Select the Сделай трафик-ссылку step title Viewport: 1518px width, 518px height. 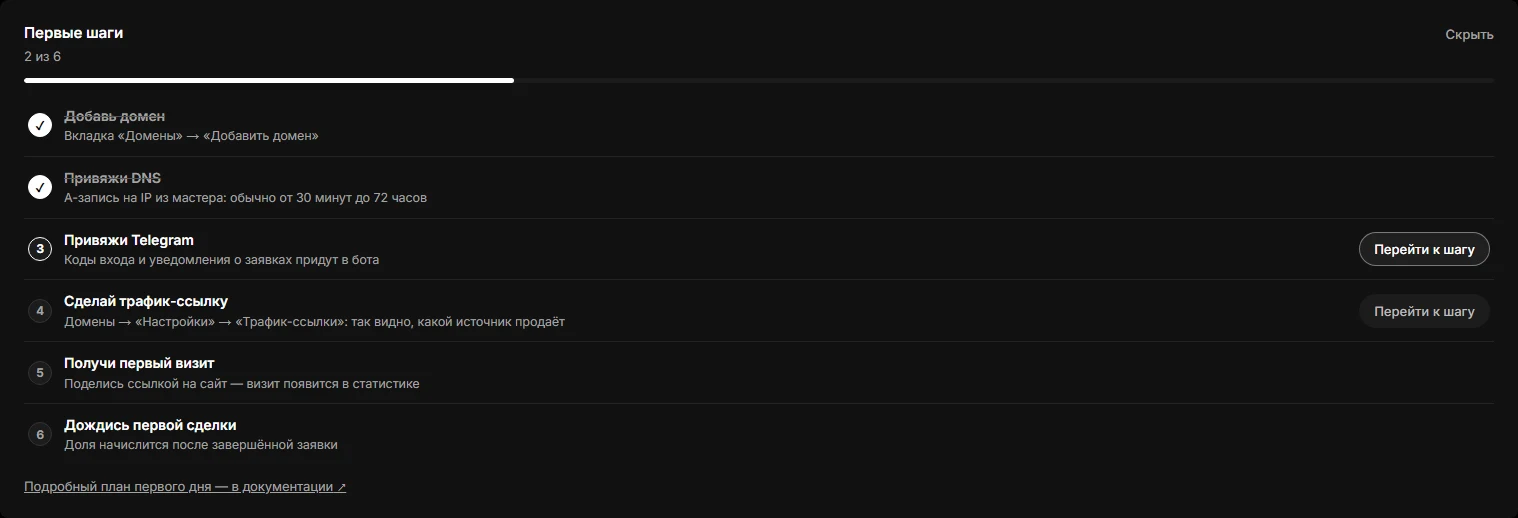coord(146,301)
